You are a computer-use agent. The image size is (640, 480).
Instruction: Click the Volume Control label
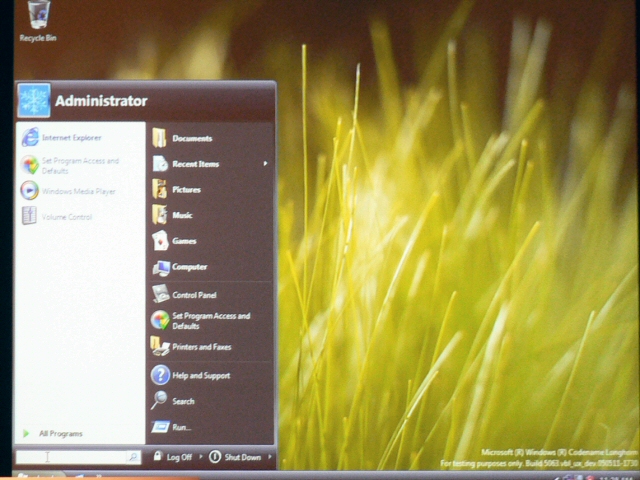pos(67,217)
